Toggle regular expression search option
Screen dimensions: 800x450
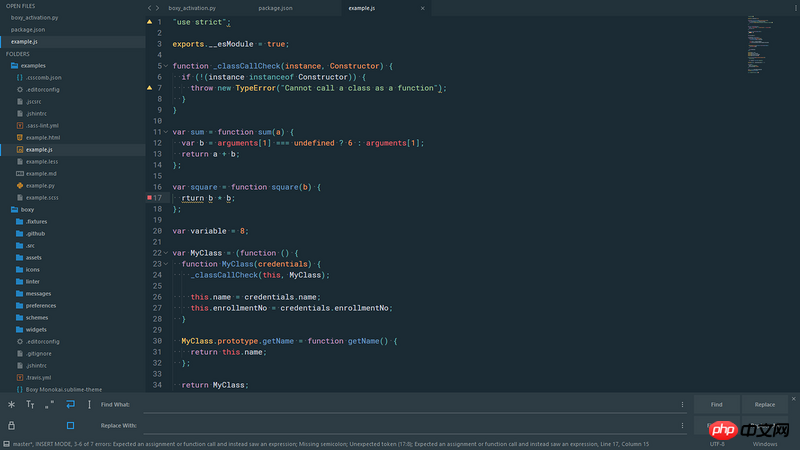pyautogui.click(x=11, y=405)
